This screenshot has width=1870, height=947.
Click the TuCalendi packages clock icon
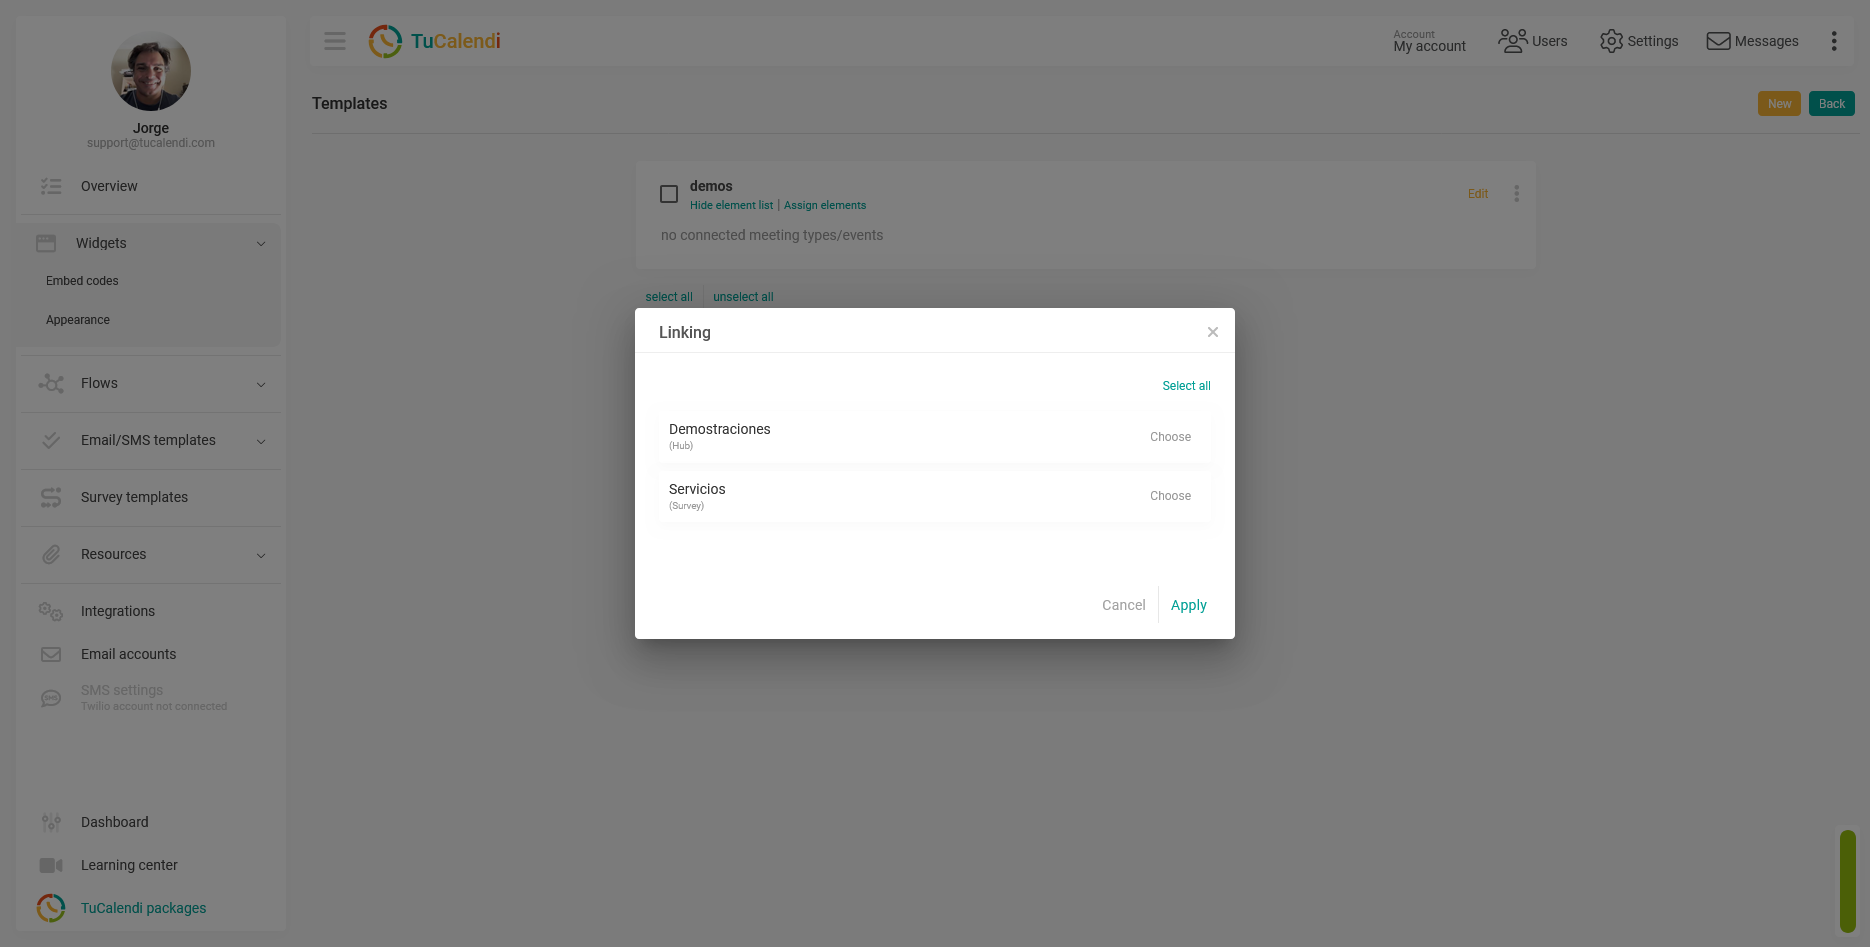coord(51,908)
